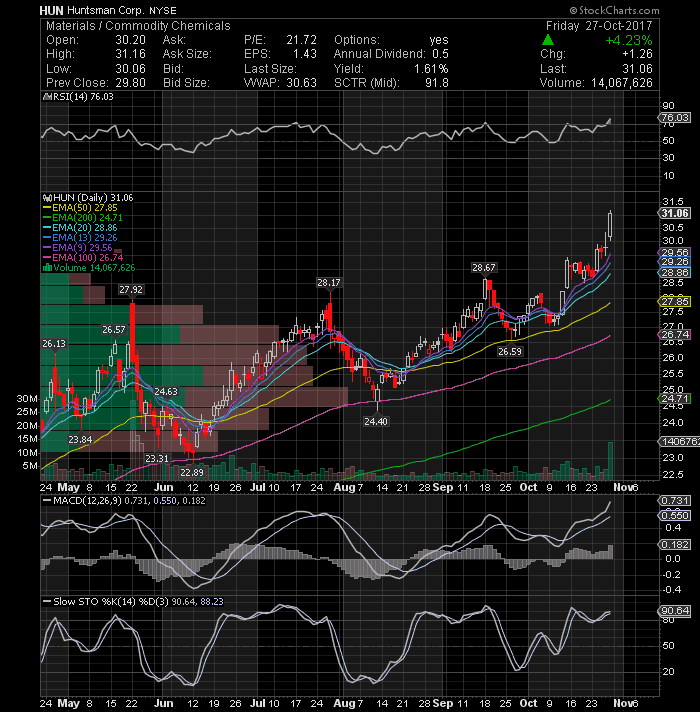Click the 23.31 low price label
This screenshot has width=700, height=712.
[157, 458]
